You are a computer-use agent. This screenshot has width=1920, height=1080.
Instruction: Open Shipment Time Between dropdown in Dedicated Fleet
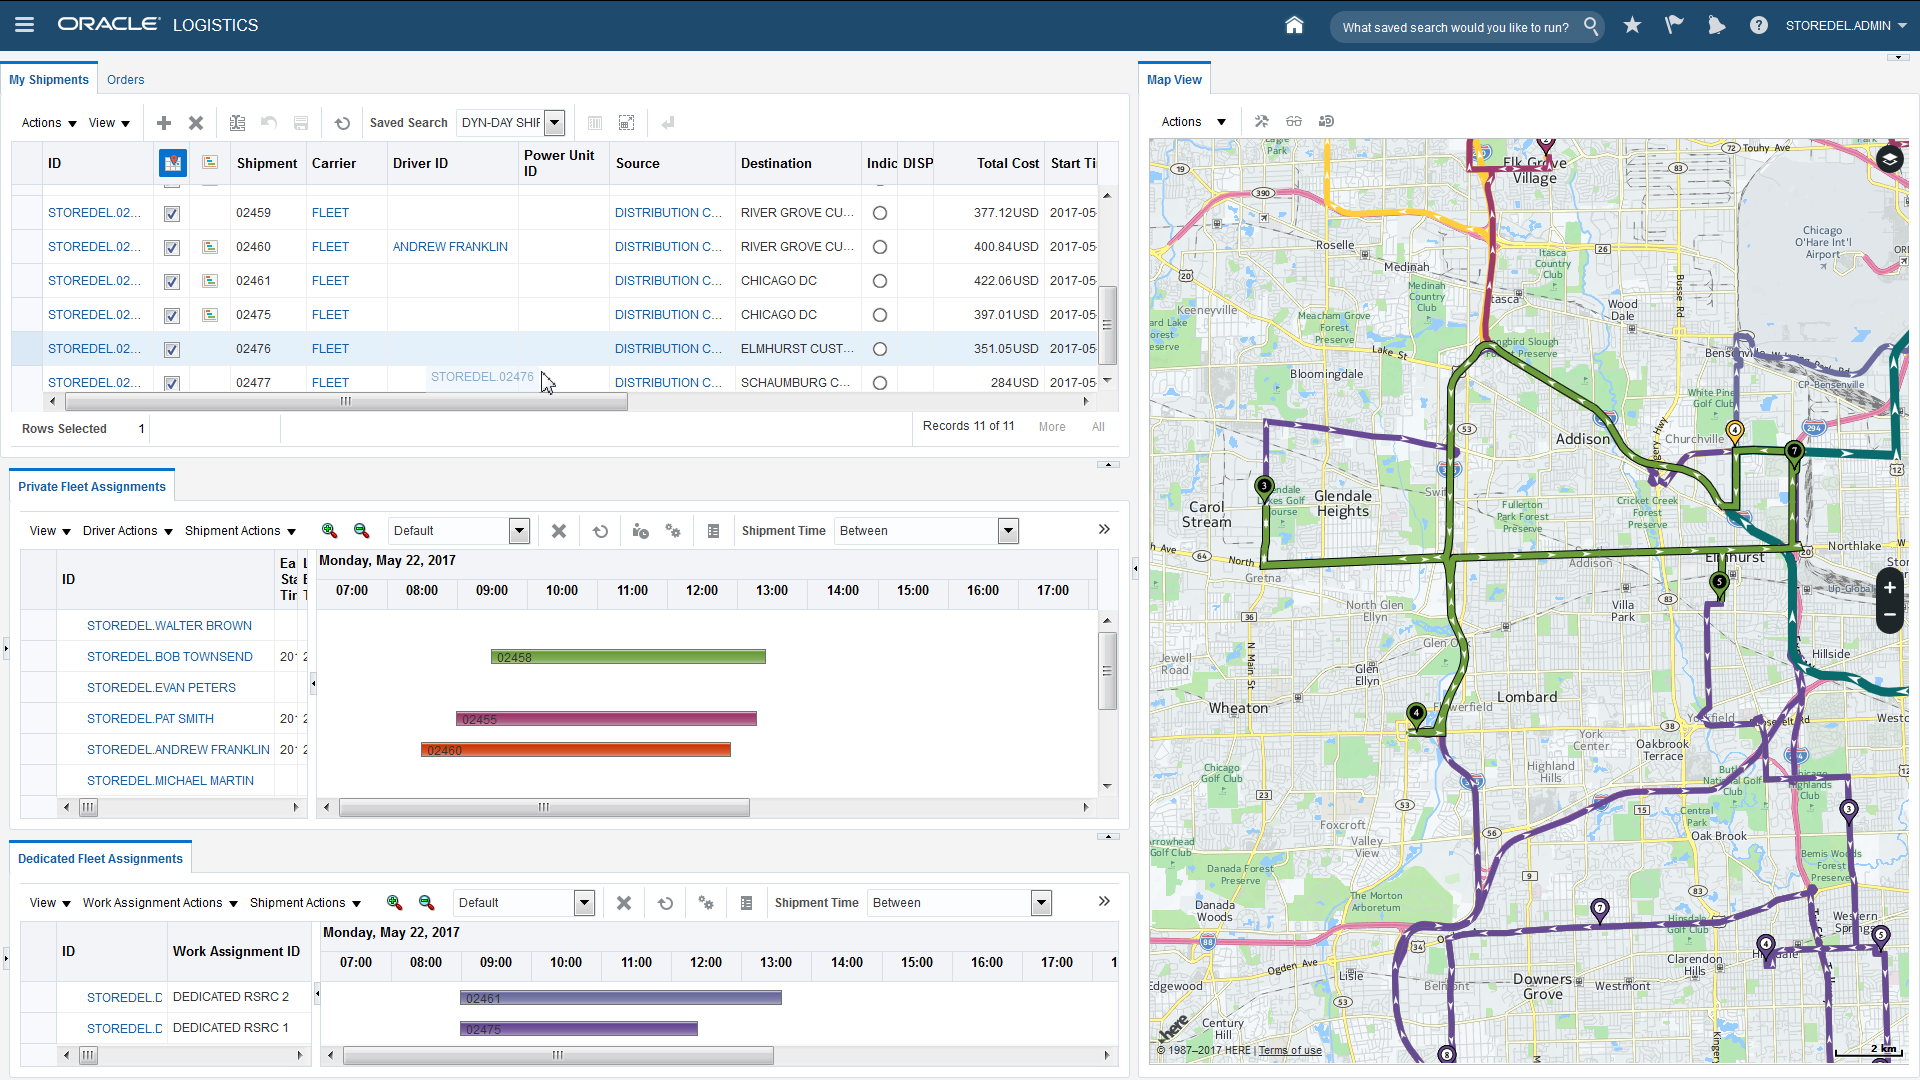coord(1041,903)
